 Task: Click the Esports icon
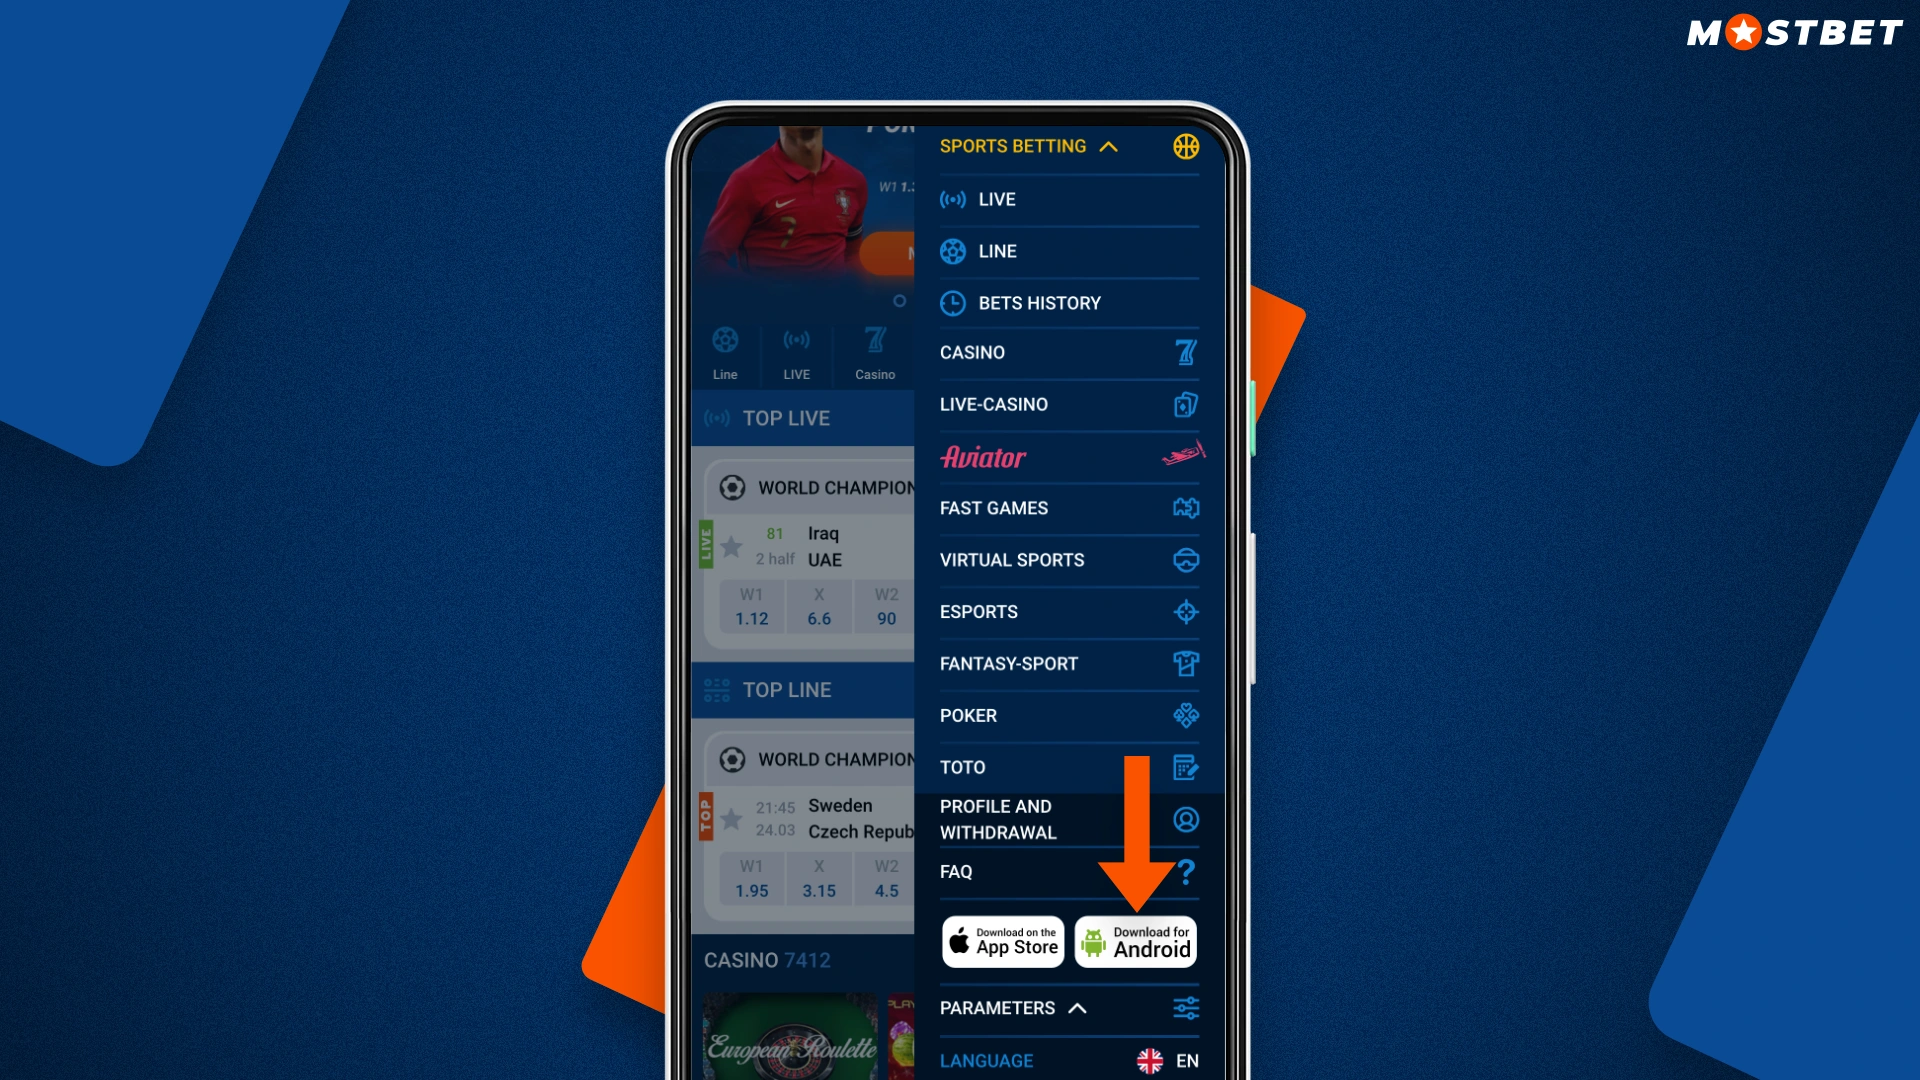coord(1184,612)
